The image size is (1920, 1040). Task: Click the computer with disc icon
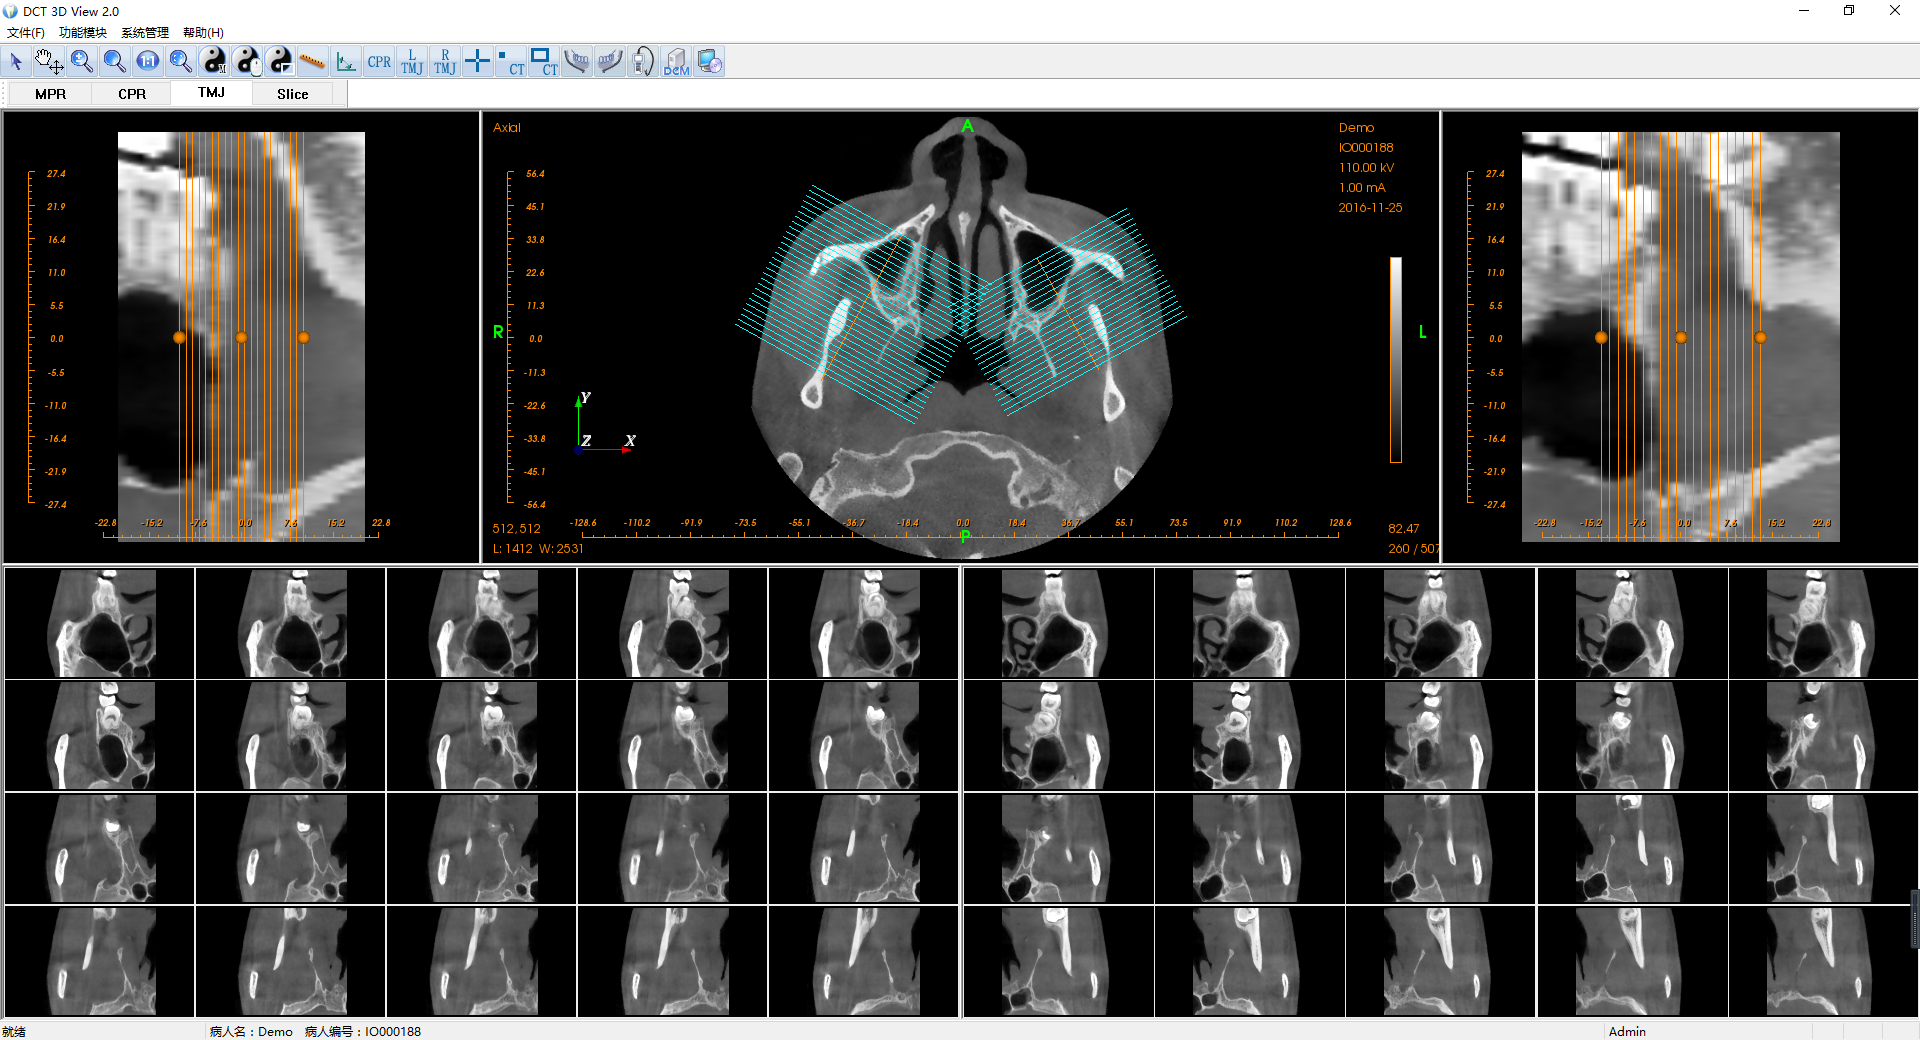point(709,62)
